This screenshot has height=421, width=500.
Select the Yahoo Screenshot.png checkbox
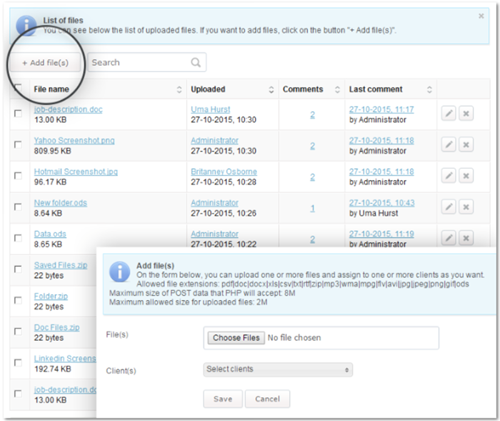(18, 144)
